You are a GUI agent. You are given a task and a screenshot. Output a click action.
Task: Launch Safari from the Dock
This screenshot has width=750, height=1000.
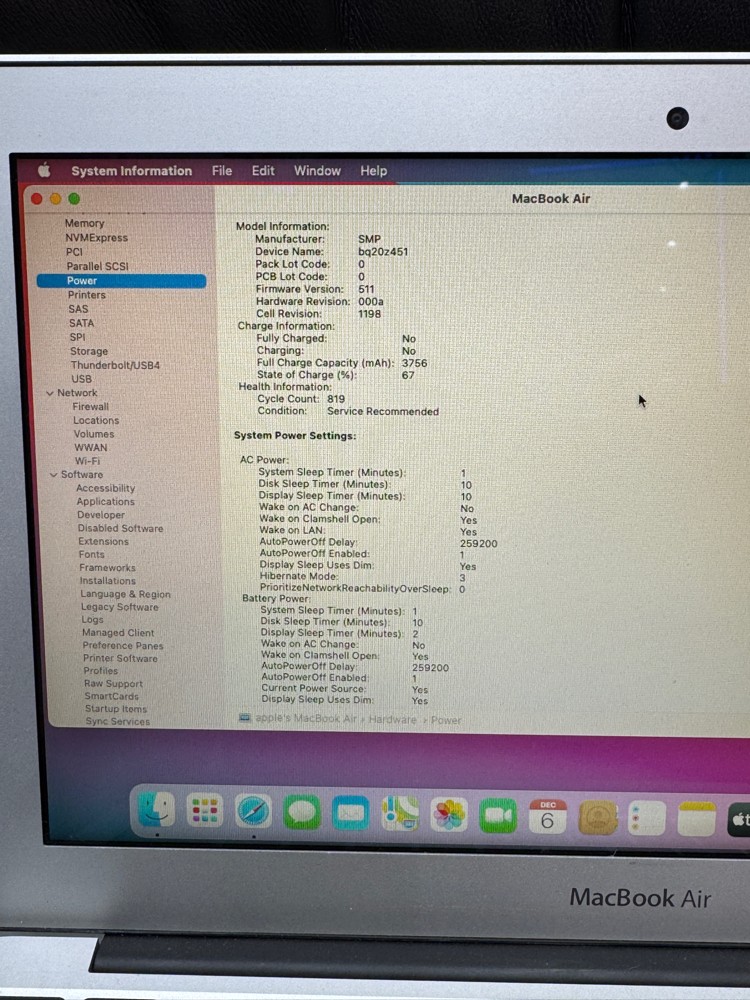253,812
